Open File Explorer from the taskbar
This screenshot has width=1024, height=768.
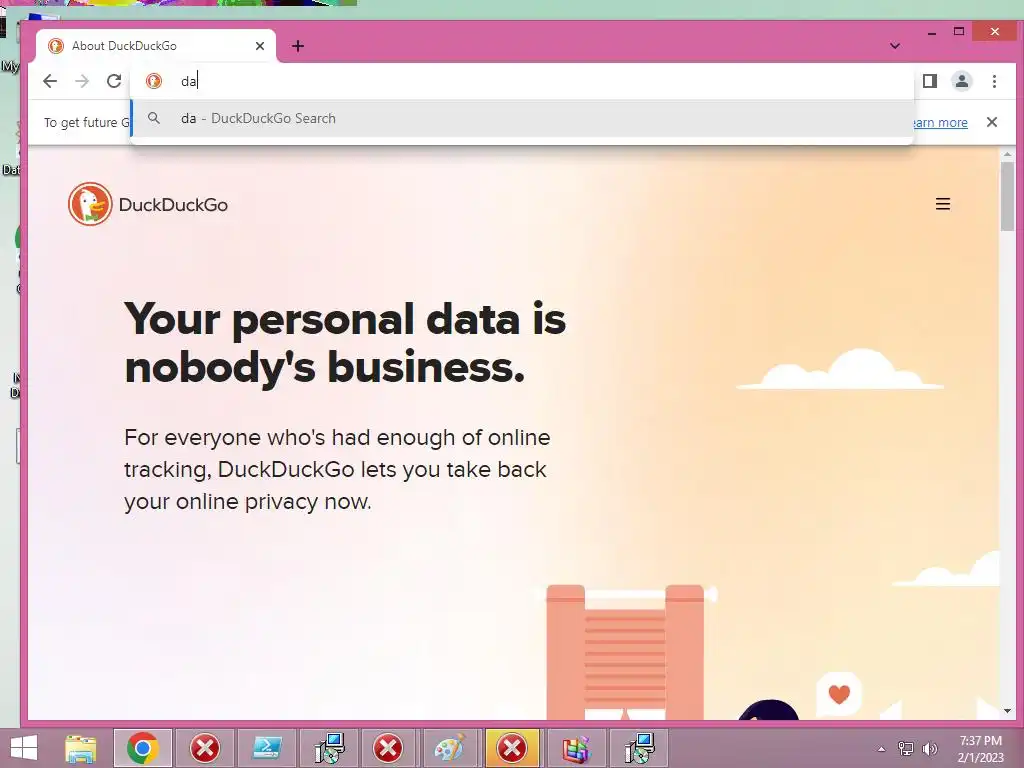click(80, 748)
